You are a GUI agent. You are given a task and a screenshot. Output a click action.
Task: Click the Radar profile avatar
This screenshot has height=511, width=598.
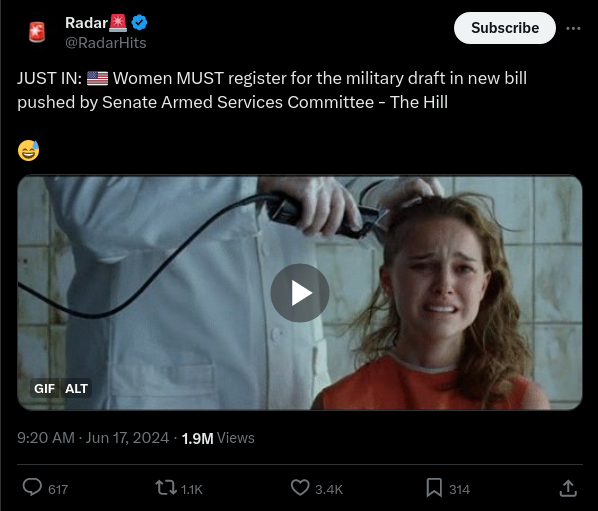(37, 32)
